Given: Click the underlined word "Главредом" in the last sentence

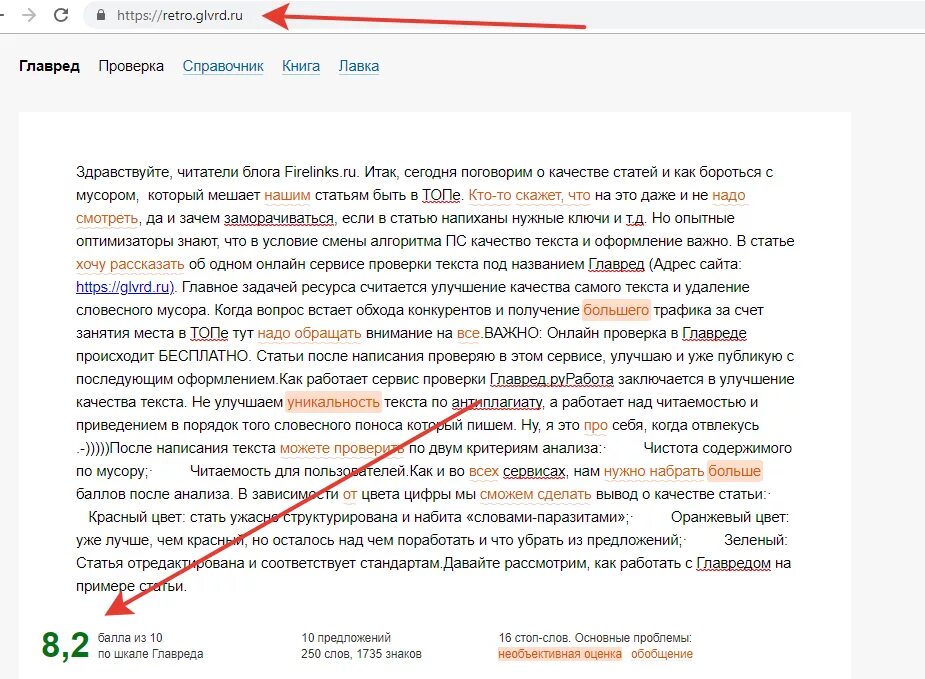Looking at the screenshot, I should point(733,563).
